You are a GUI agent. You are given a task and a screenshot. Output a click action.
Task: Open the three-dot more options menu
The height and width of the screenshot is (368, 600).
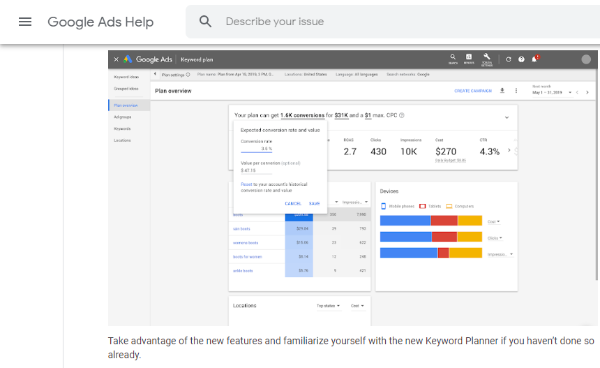point(516,91)
